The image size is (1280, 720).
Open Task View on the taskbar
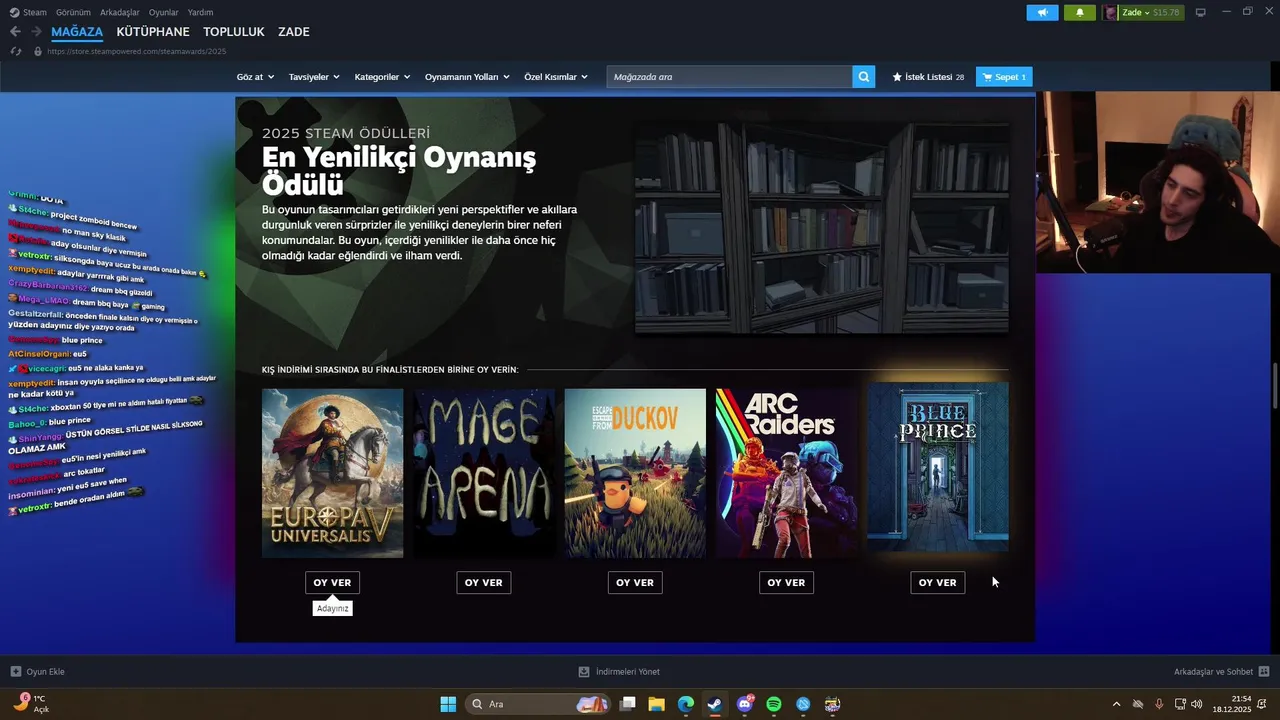click(x=627, y=704)
